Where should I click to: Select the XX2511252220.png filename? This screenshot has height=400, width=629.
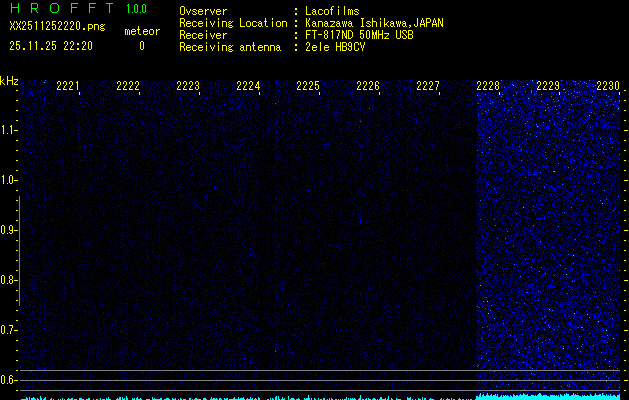pos(56,27)
